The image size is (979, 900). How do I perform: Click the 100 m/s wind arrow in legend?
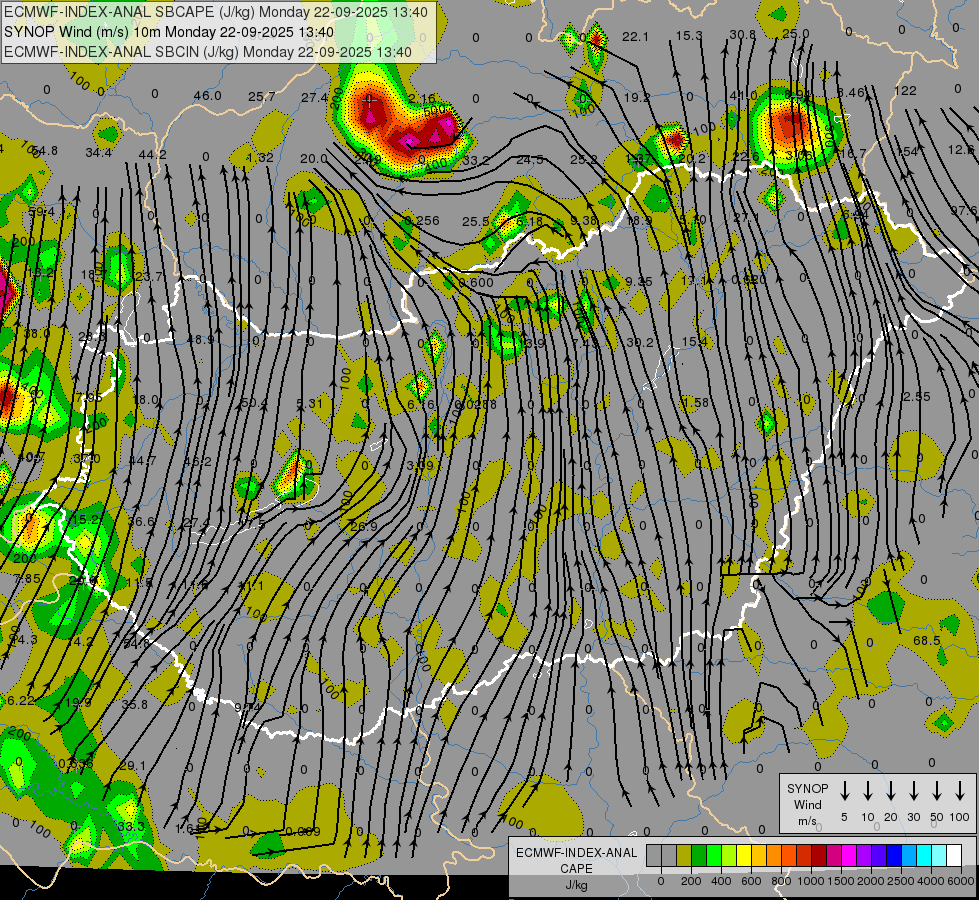(x=960, y=791)
